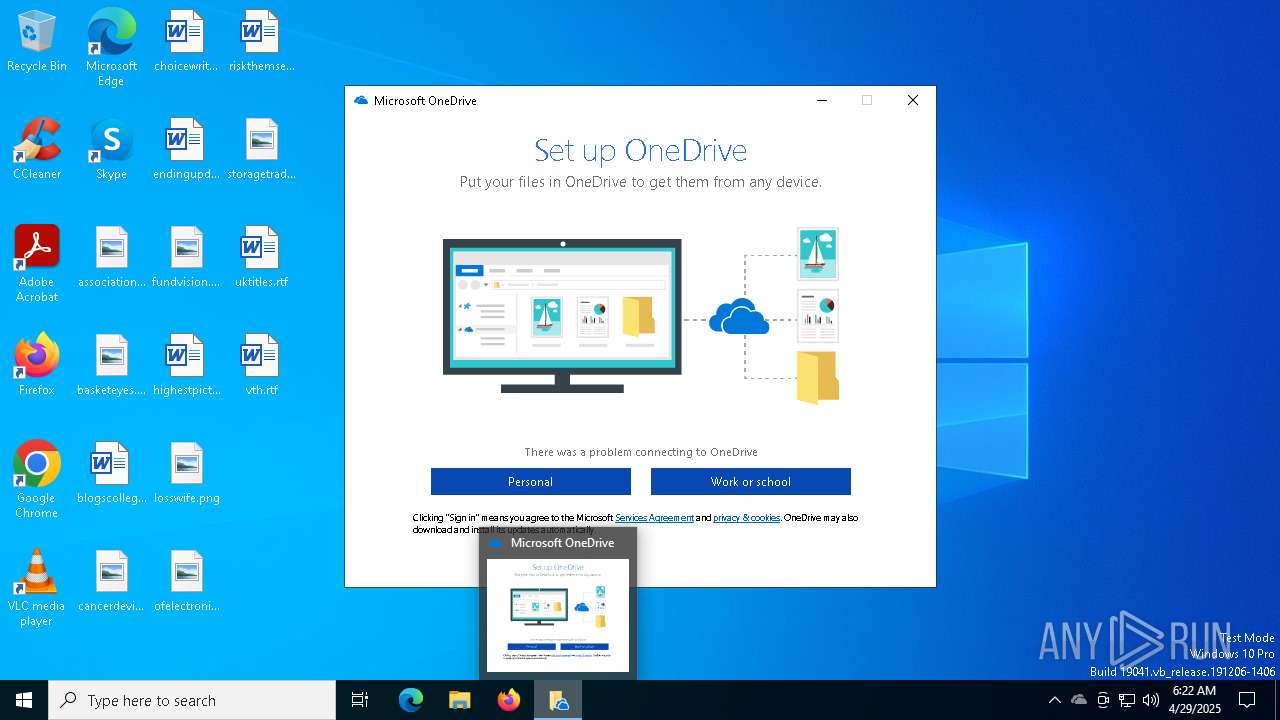The width and height of the screenshot is (1280, 720).
Task: Select the fundvision... image file
Action: click(186, 258)
